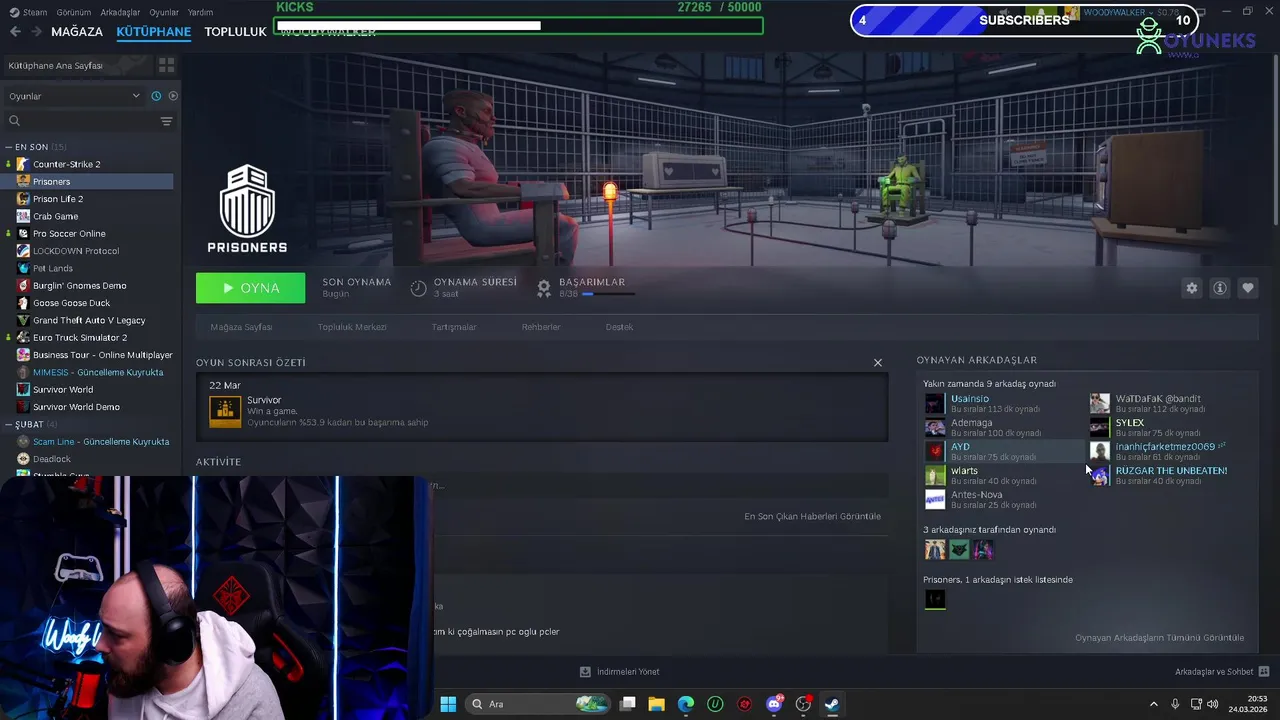Click Antes-Nova friend avatar

click(935, 499)
